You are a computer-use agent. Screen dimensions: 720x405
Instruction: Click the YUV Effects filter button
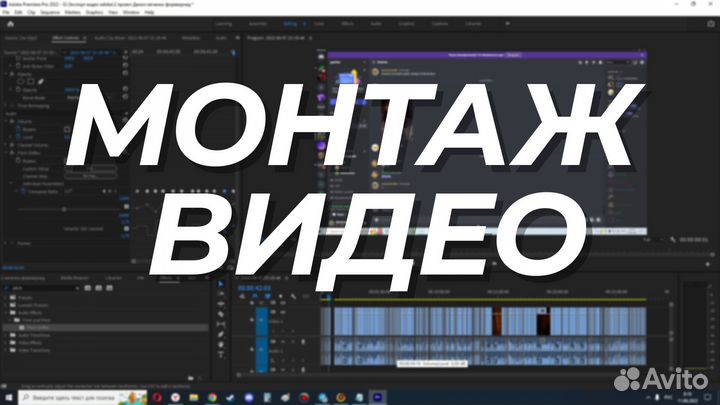tap(109, 288)
